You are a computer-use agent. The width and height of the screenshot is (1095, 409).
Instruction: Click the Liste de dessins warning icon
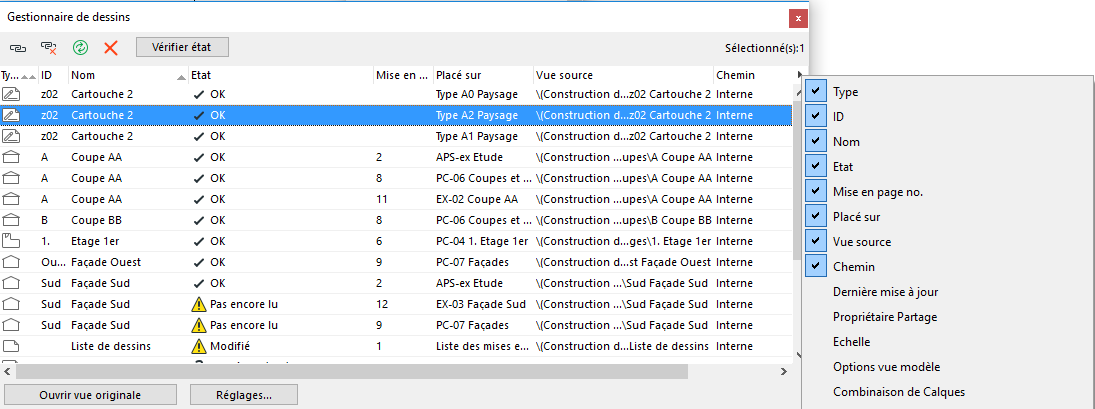coord(199,346)
